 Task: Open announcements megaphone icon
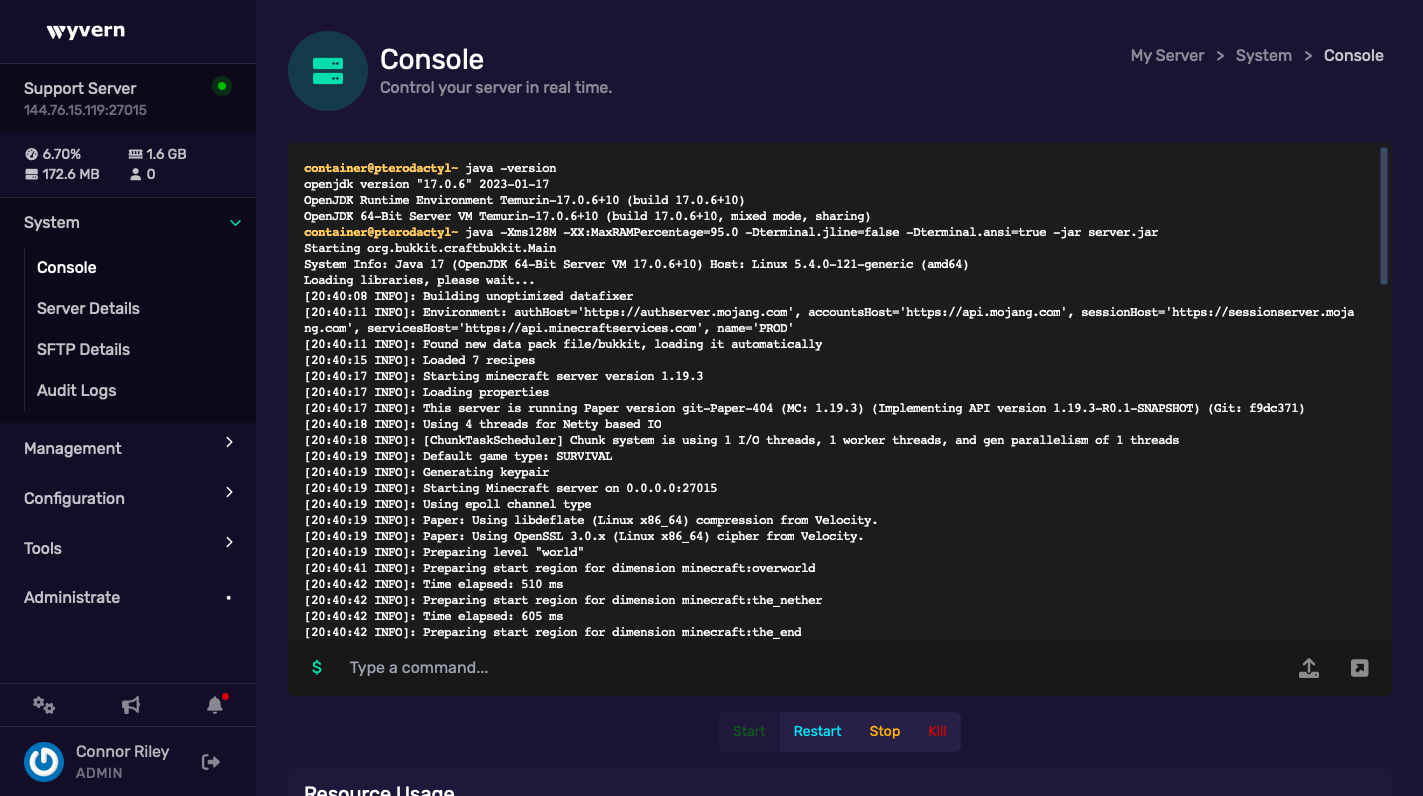[131, 705]
